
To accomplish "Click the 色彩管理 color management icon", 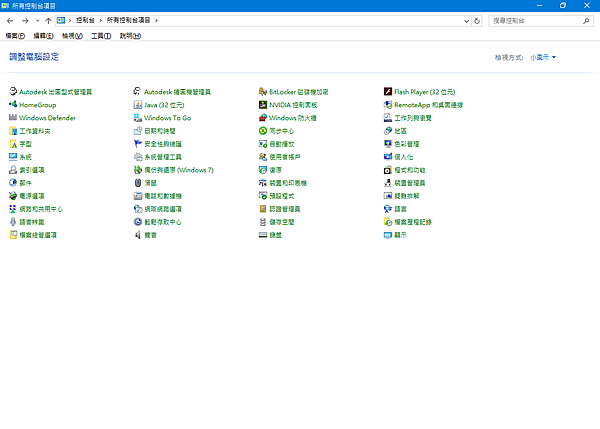I will [x=388, y=144].
